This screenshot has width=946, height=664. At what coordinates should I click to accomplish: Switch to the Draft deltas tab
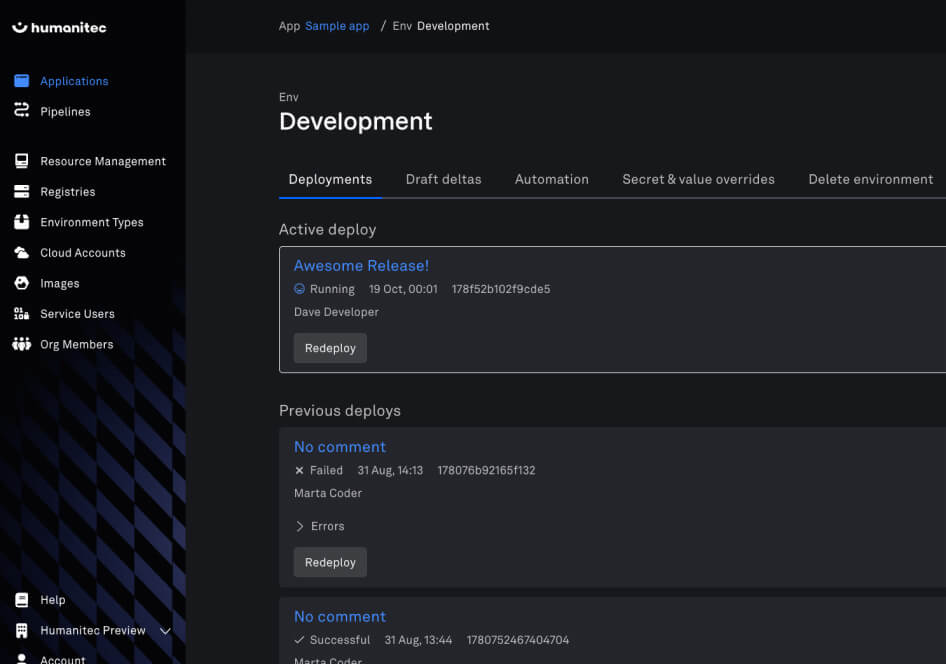[x=443, y=179]
